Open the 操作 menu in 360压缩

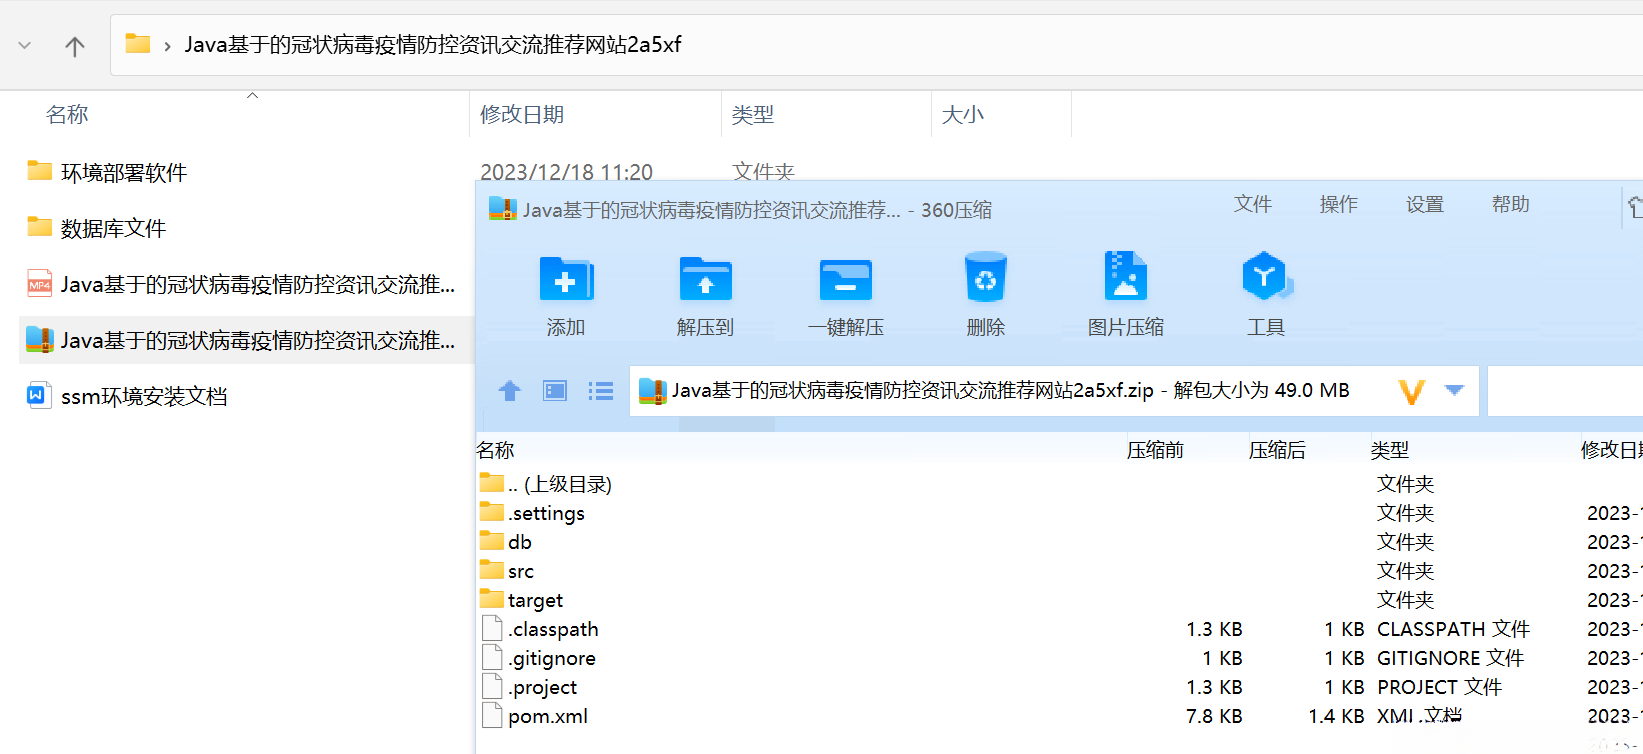click(1339, 204)
